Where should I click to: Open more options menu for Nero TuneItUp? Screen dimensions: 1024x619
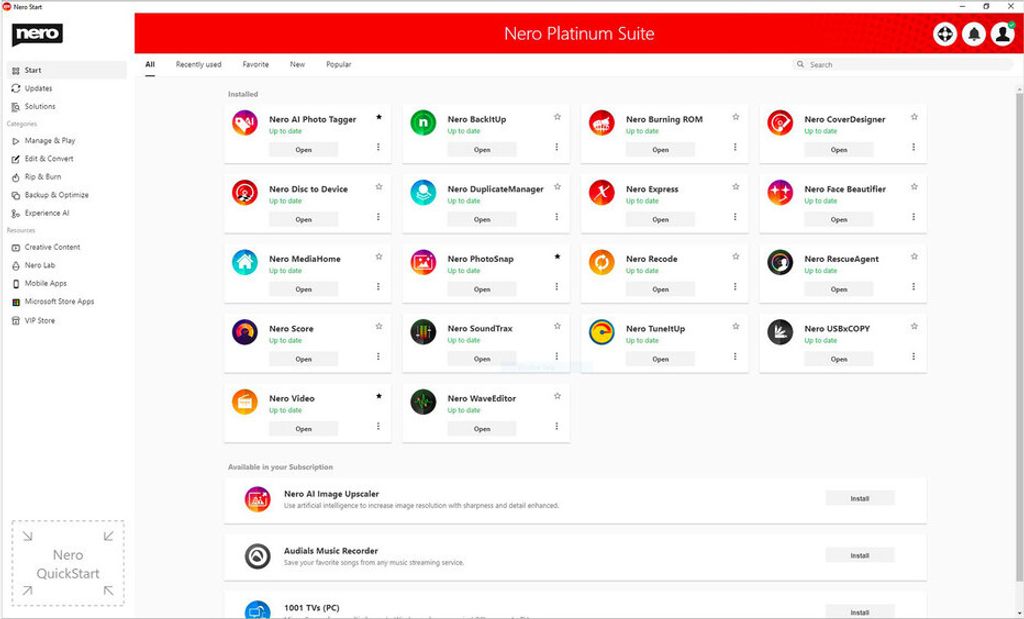click(735, 357)
